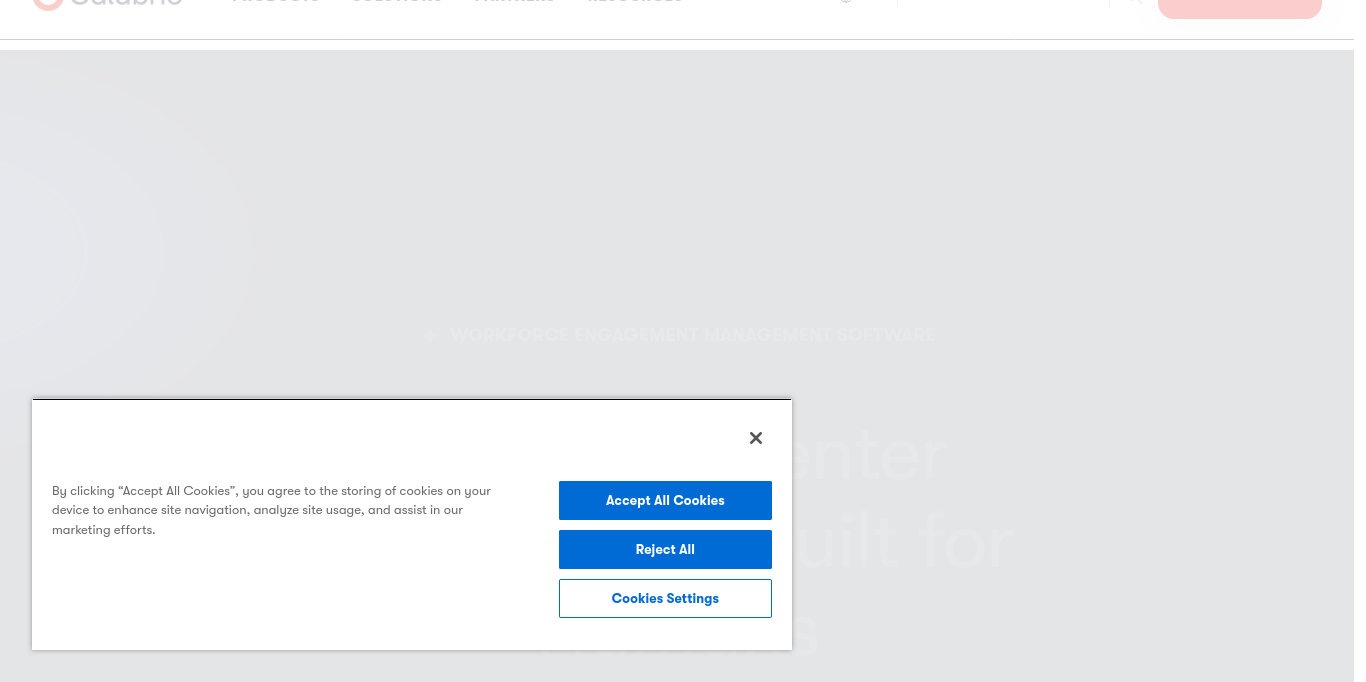This screenshot has width=1366, height=682.
Task: Open the globe language selector
Action: 846,3
